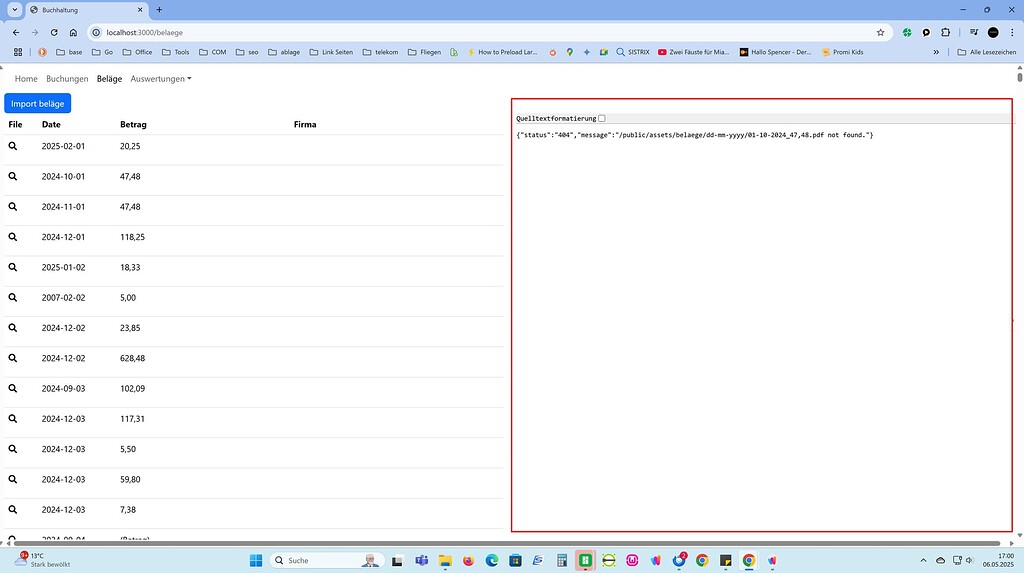
Task: Open the SISTRIX bookmark
Action: point(633,52)
